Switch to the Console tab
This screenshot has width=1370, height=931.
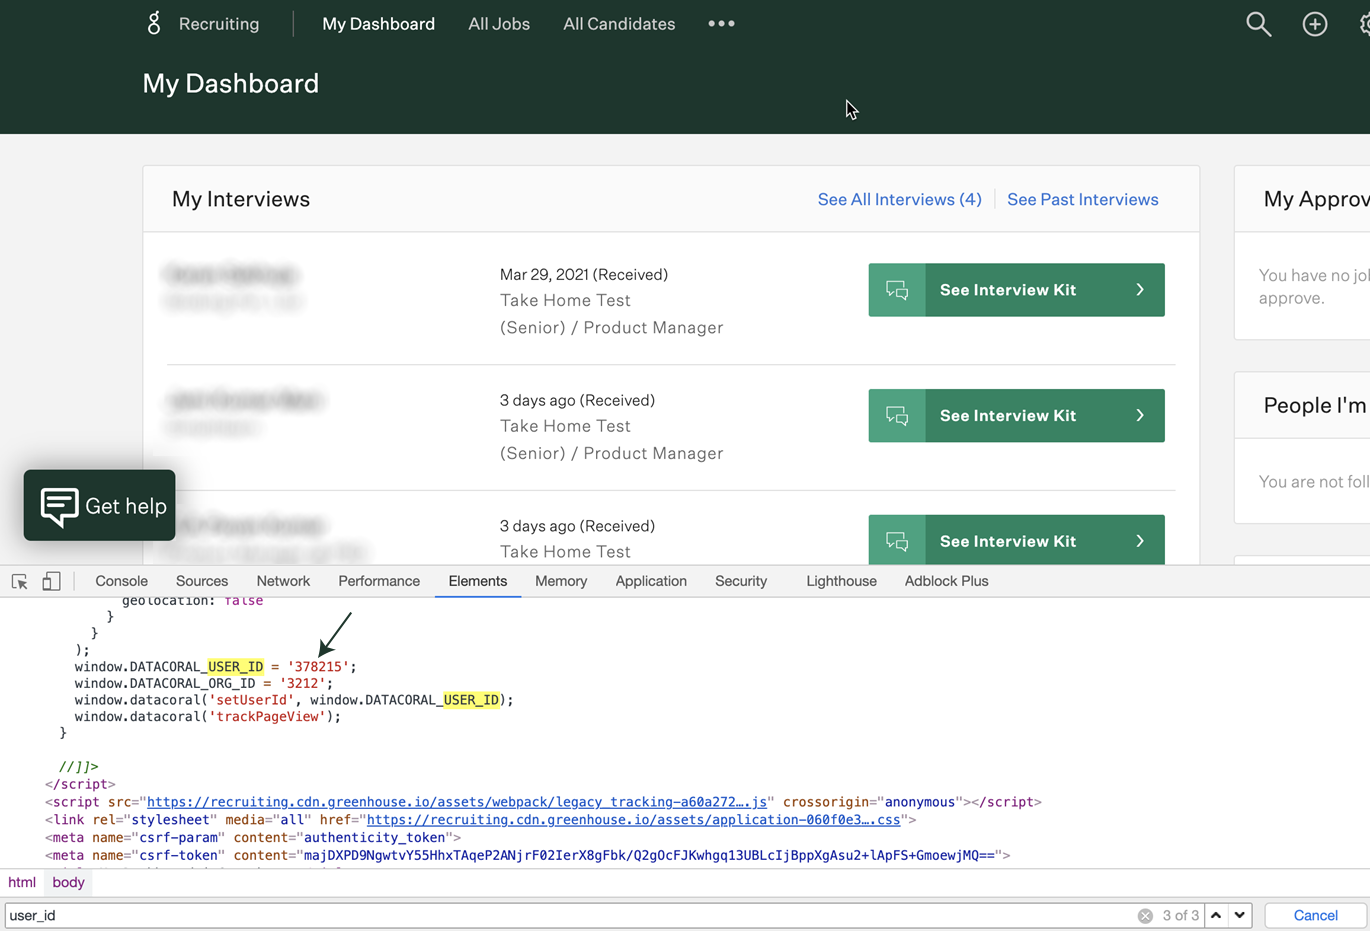point(121,581)
